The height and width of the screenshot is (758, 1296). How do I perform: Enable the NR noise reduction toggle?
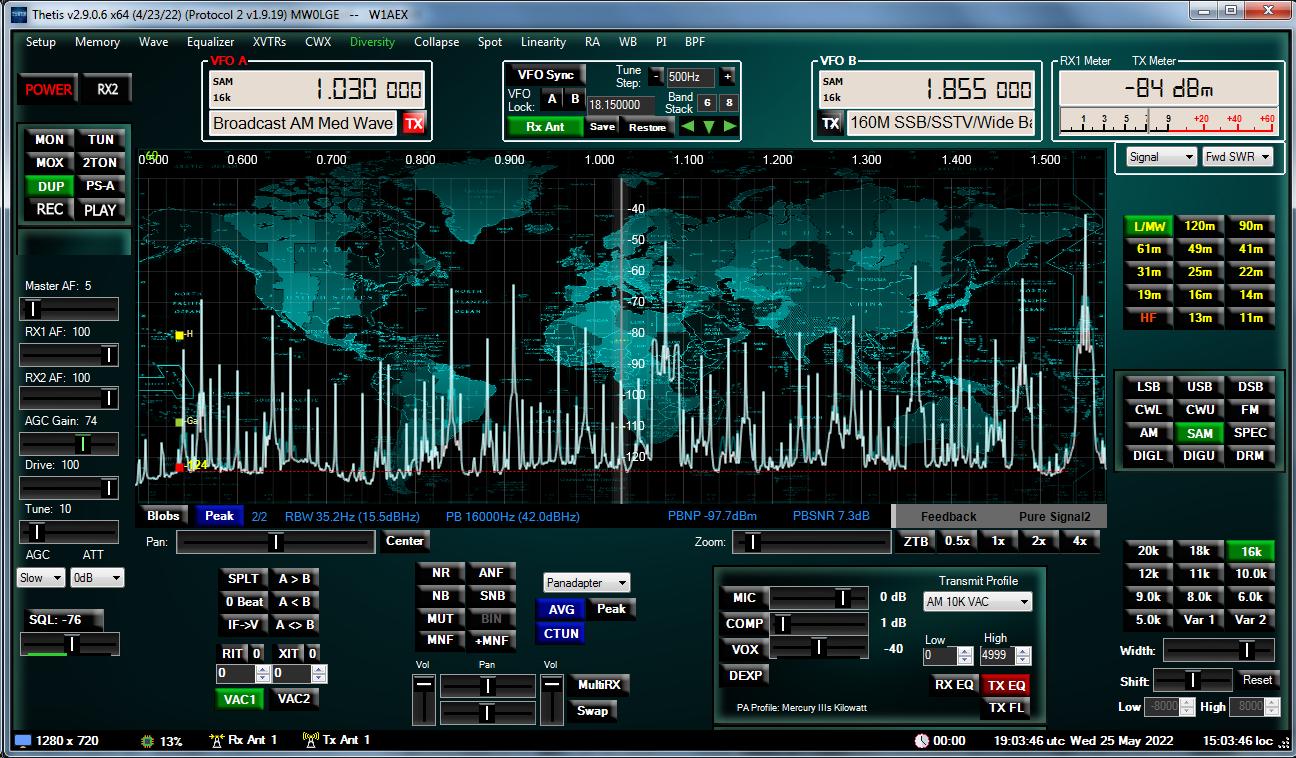tap(440, 573)
